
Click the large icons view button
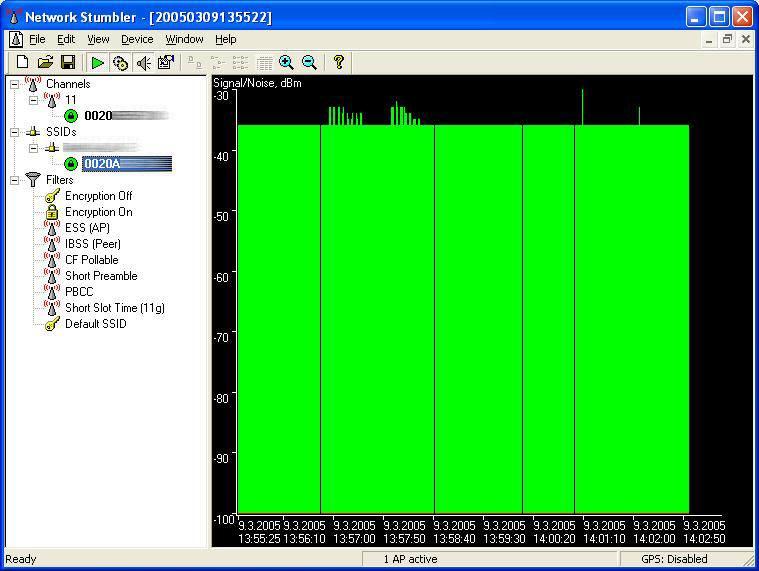pyautogui.click(x=195, y=62)
